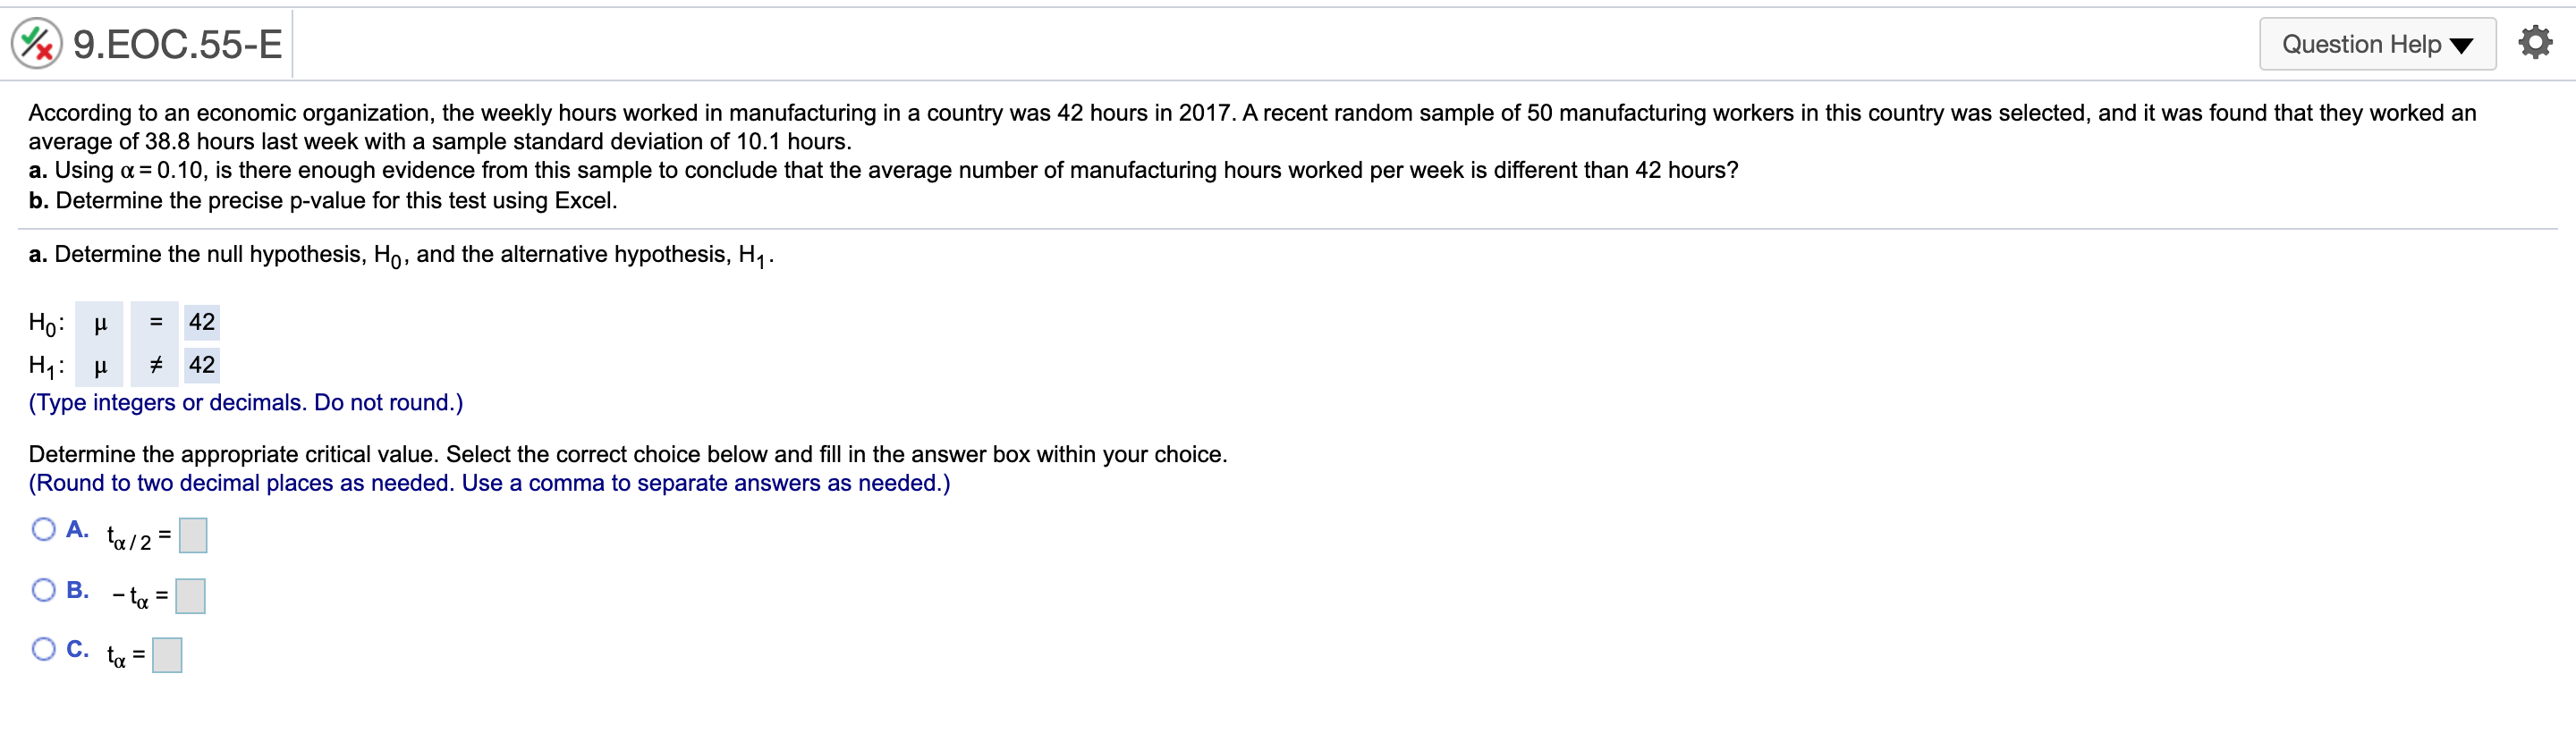Click the not-equal sign field in H1
The width and height of the screenshot is (2576, 733).
tap(155, 364)
